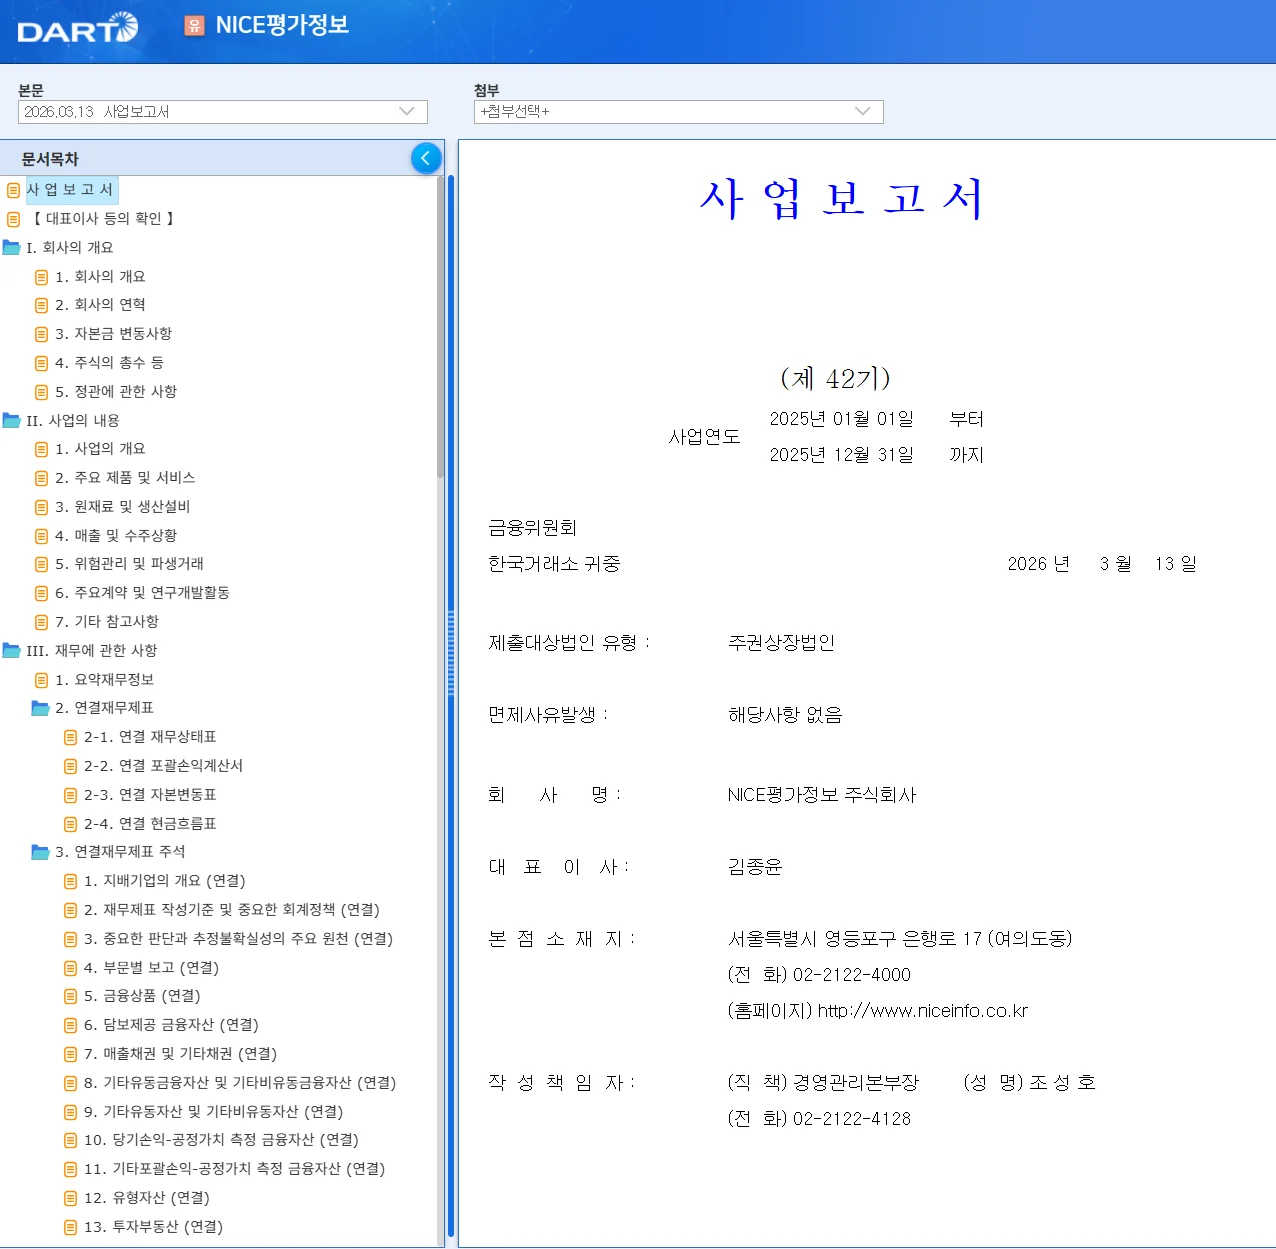Click the folder icon next to II. 사업의 내용
1276x1249 pixels.
12,420
